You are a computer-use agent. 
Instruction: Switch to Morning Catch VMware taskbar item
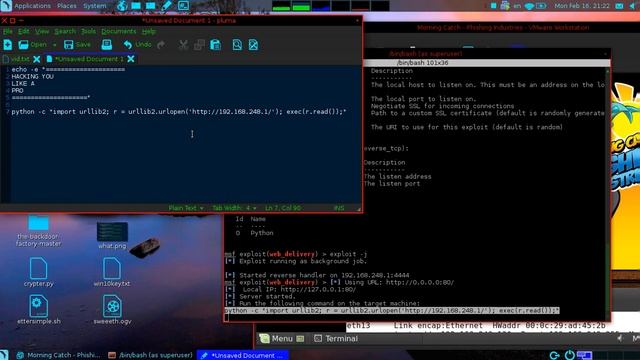click(x=59, y=355)
